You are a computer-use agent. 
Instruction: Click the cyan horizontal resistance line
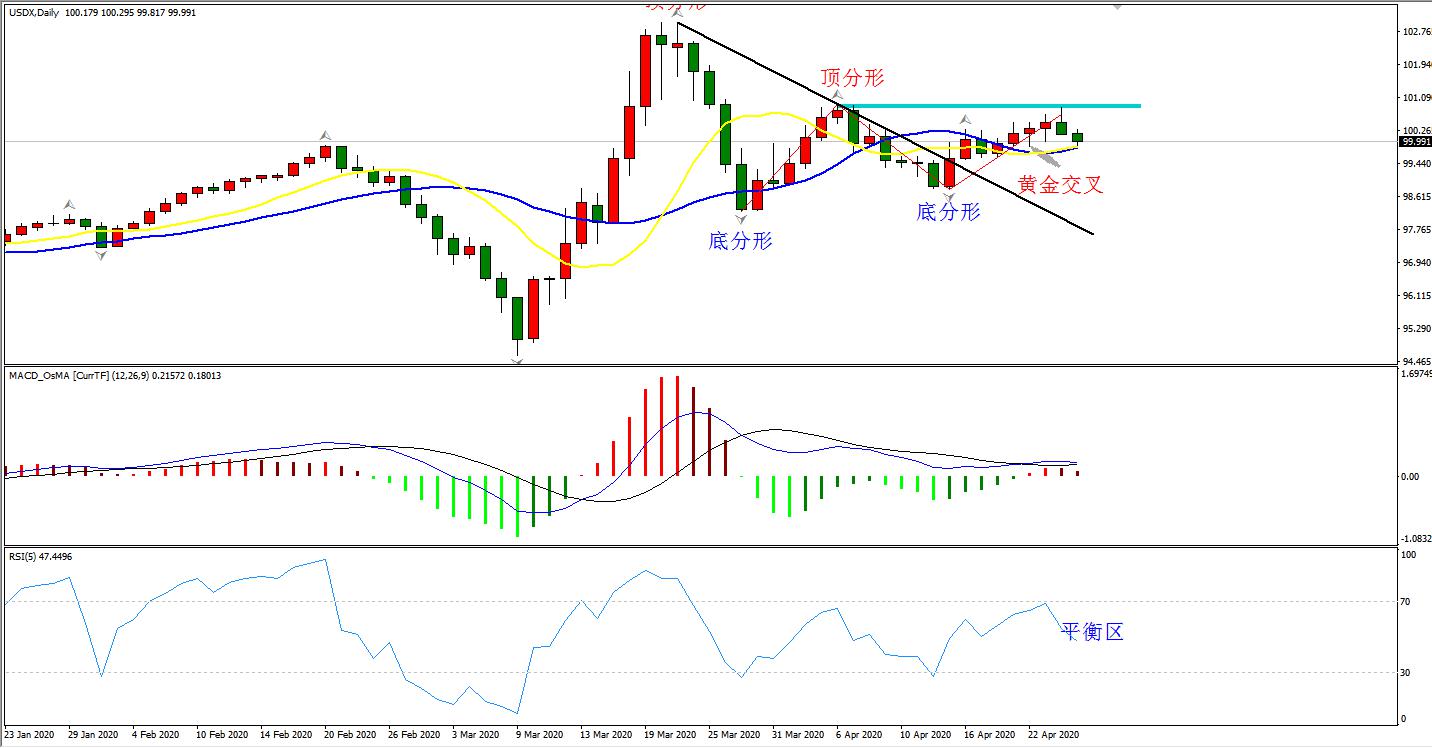[x=1000, y=106]
